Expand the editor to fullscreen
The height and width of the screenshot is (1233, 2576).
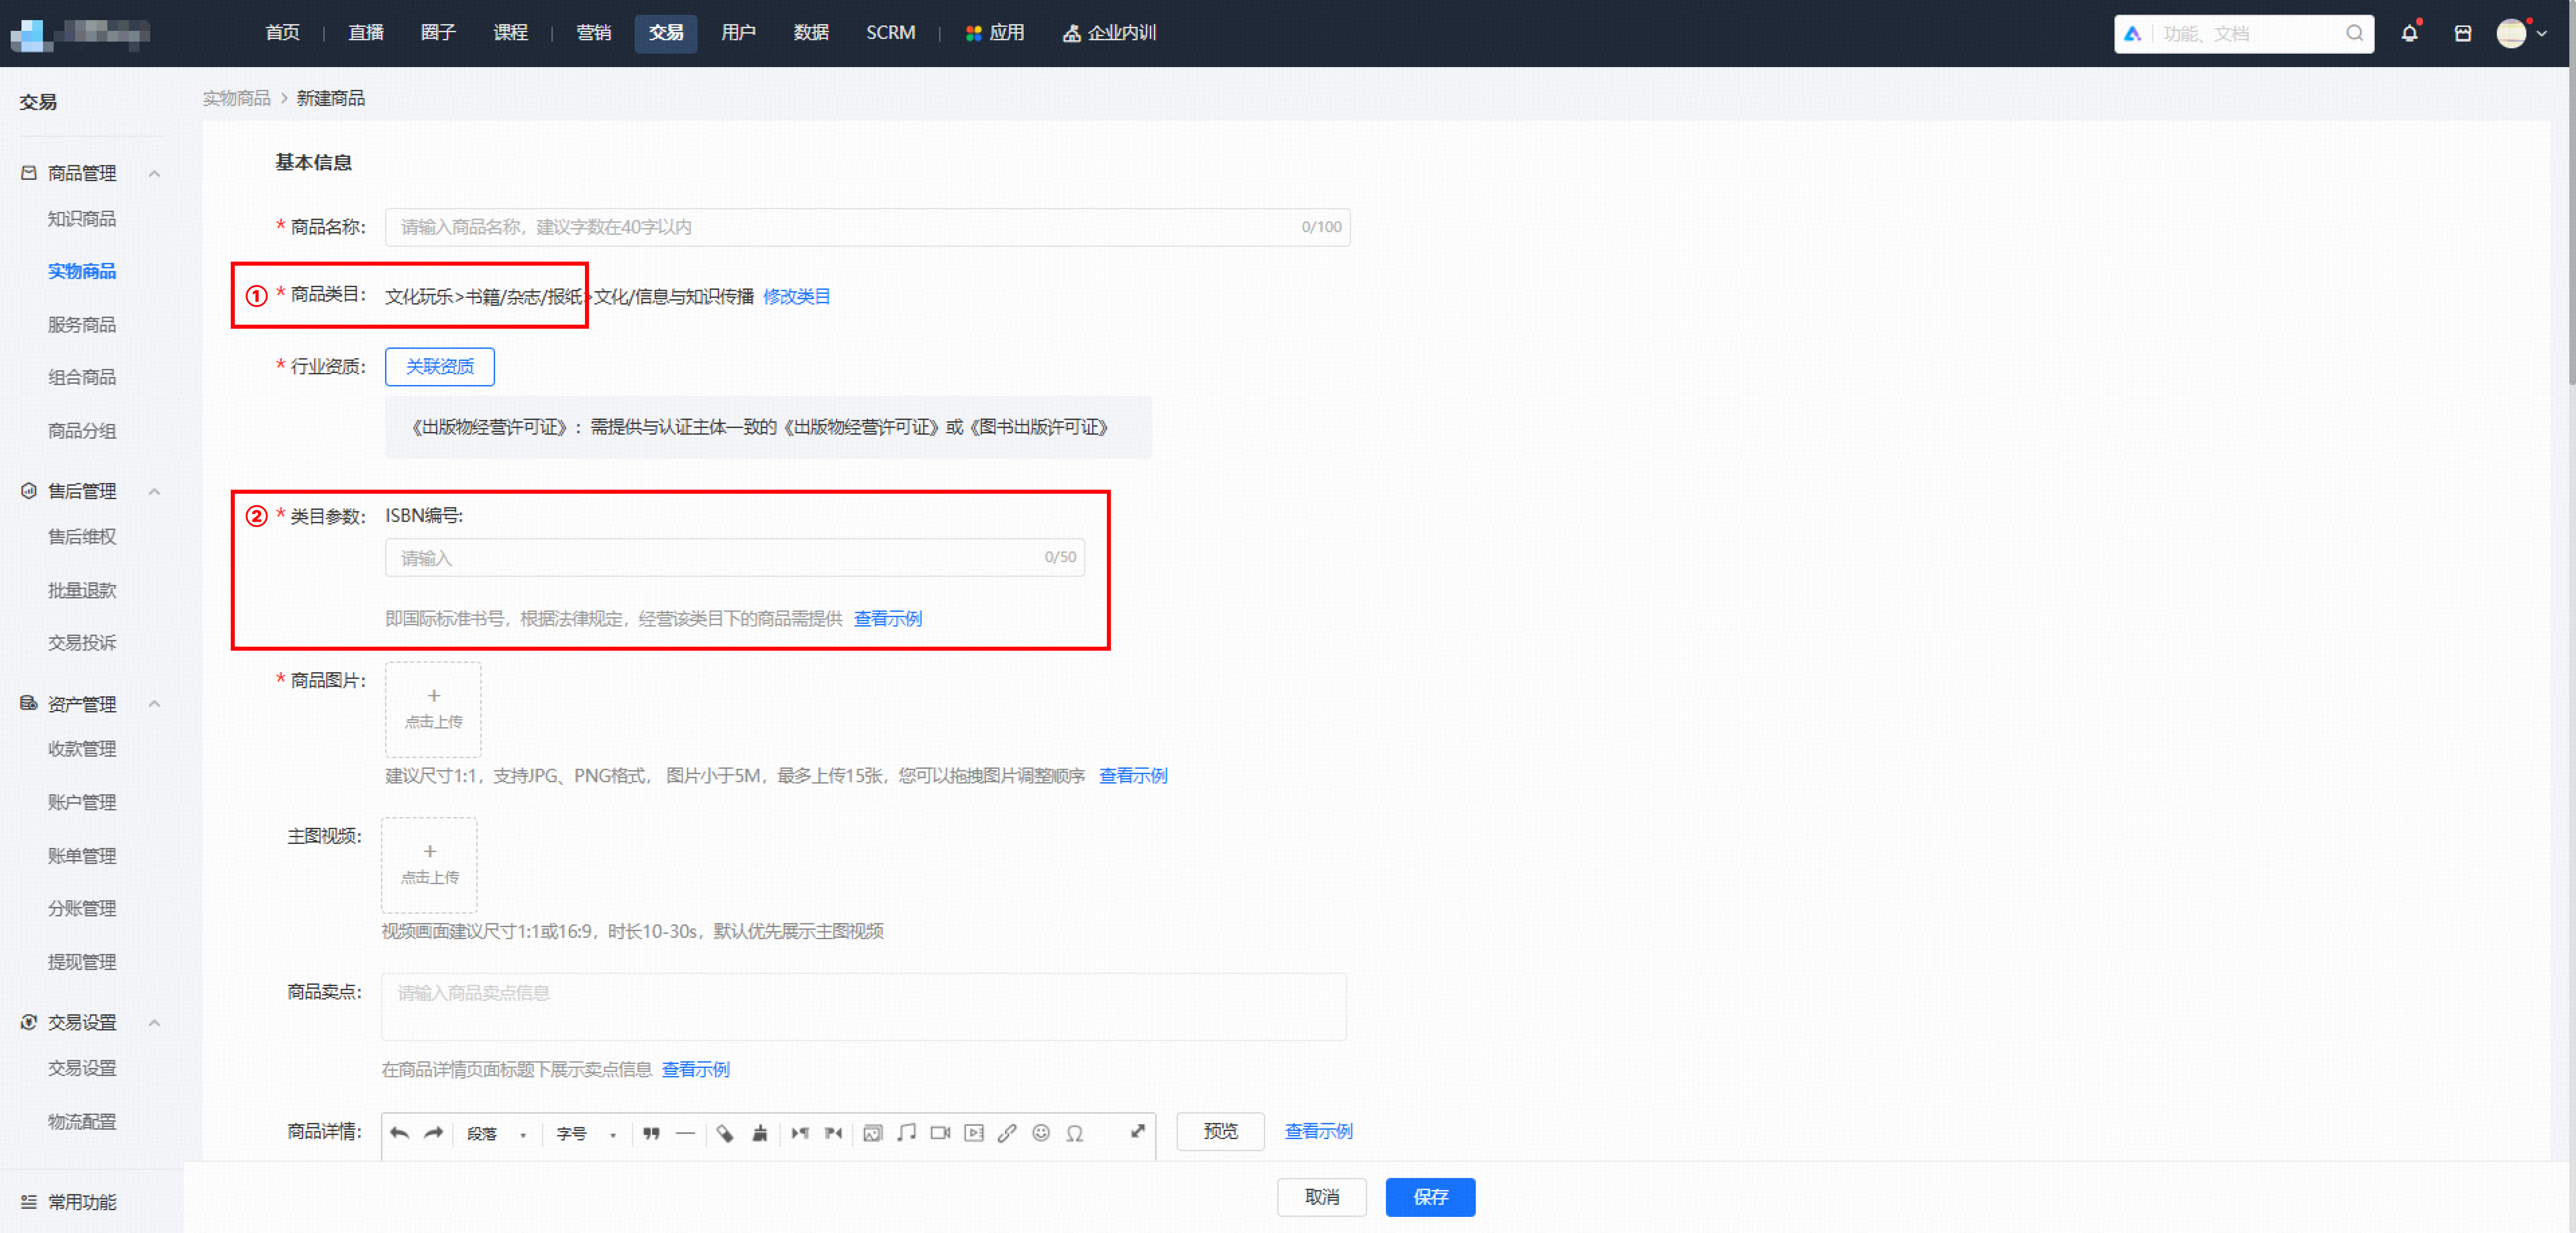(x=1138, y=1131)
